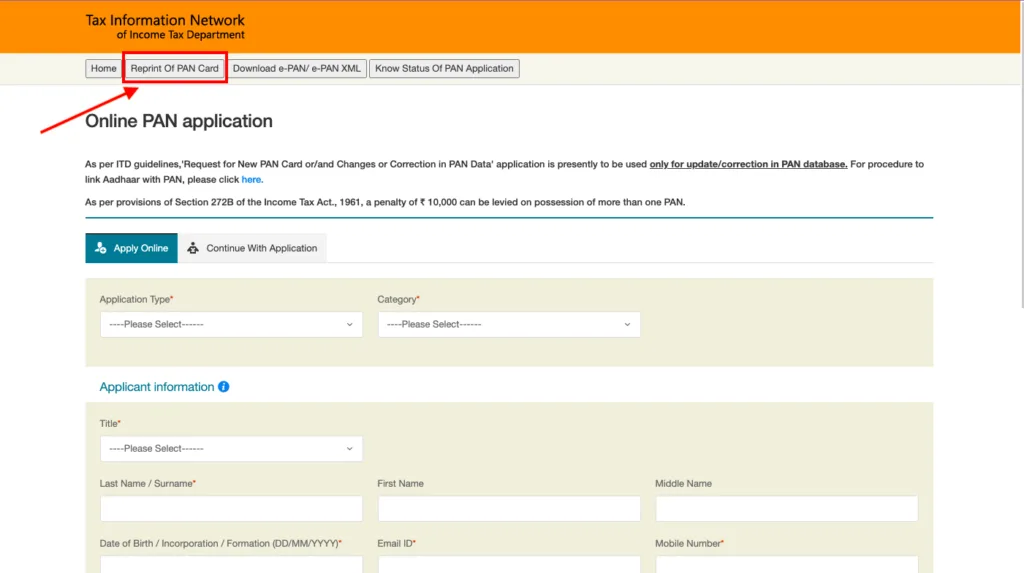Image resolution: width=1024 pixels, height=573 pixels.
Task: Focus the Date of Birth field
Action: pyautogui.click(x=231, y=565)
